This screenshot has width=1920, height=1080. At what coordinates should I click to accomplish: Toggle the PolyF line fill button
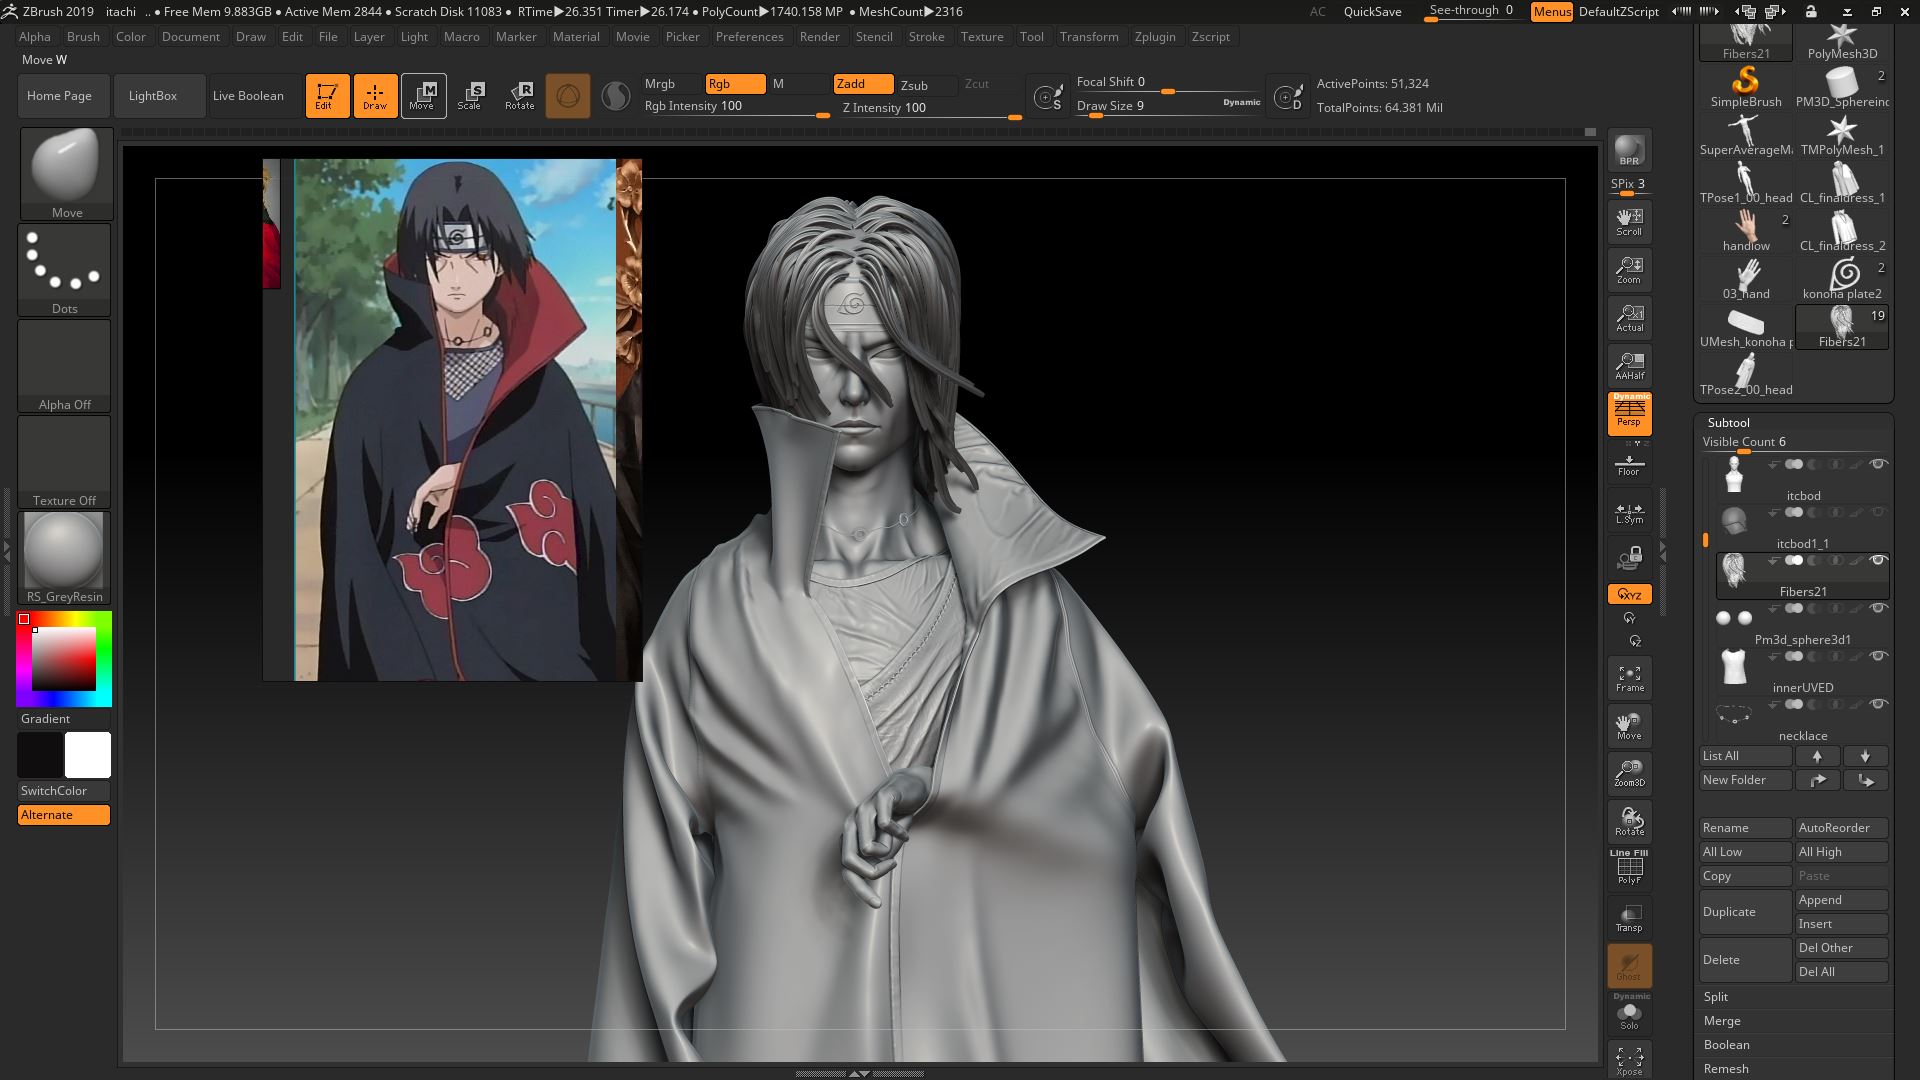tap(1629, 867)
